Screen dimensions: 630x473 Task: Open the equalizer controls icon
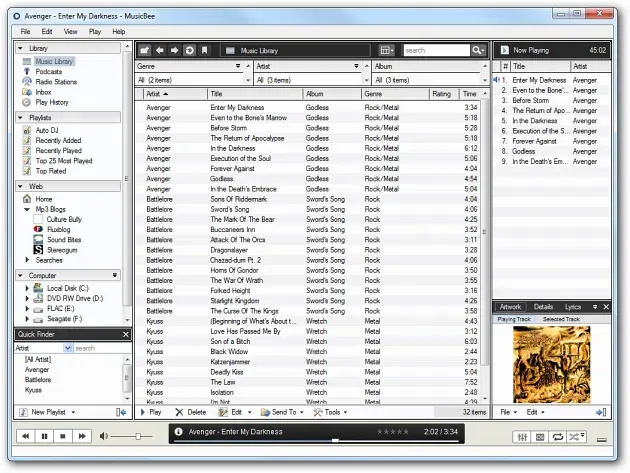(x=521, y=436)
